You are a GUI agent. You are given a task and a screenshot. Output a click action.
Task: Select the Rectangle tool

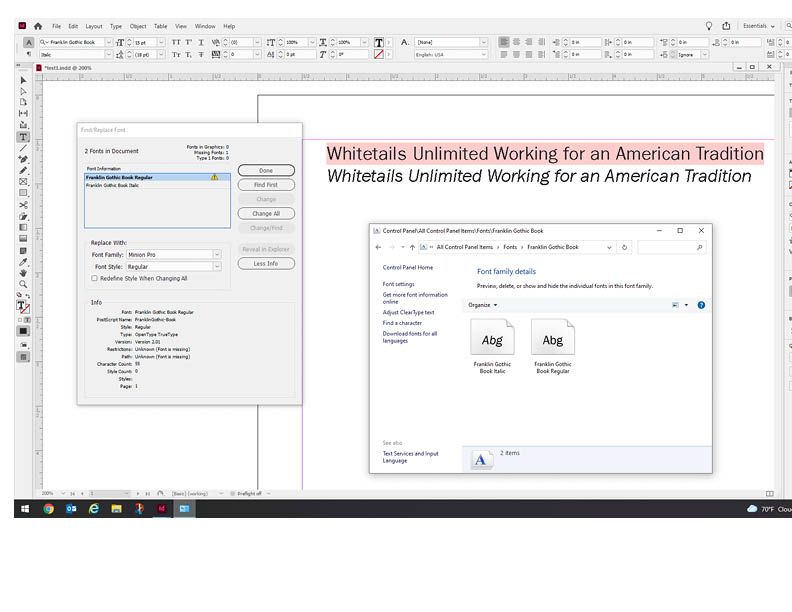tap(23, 193)
